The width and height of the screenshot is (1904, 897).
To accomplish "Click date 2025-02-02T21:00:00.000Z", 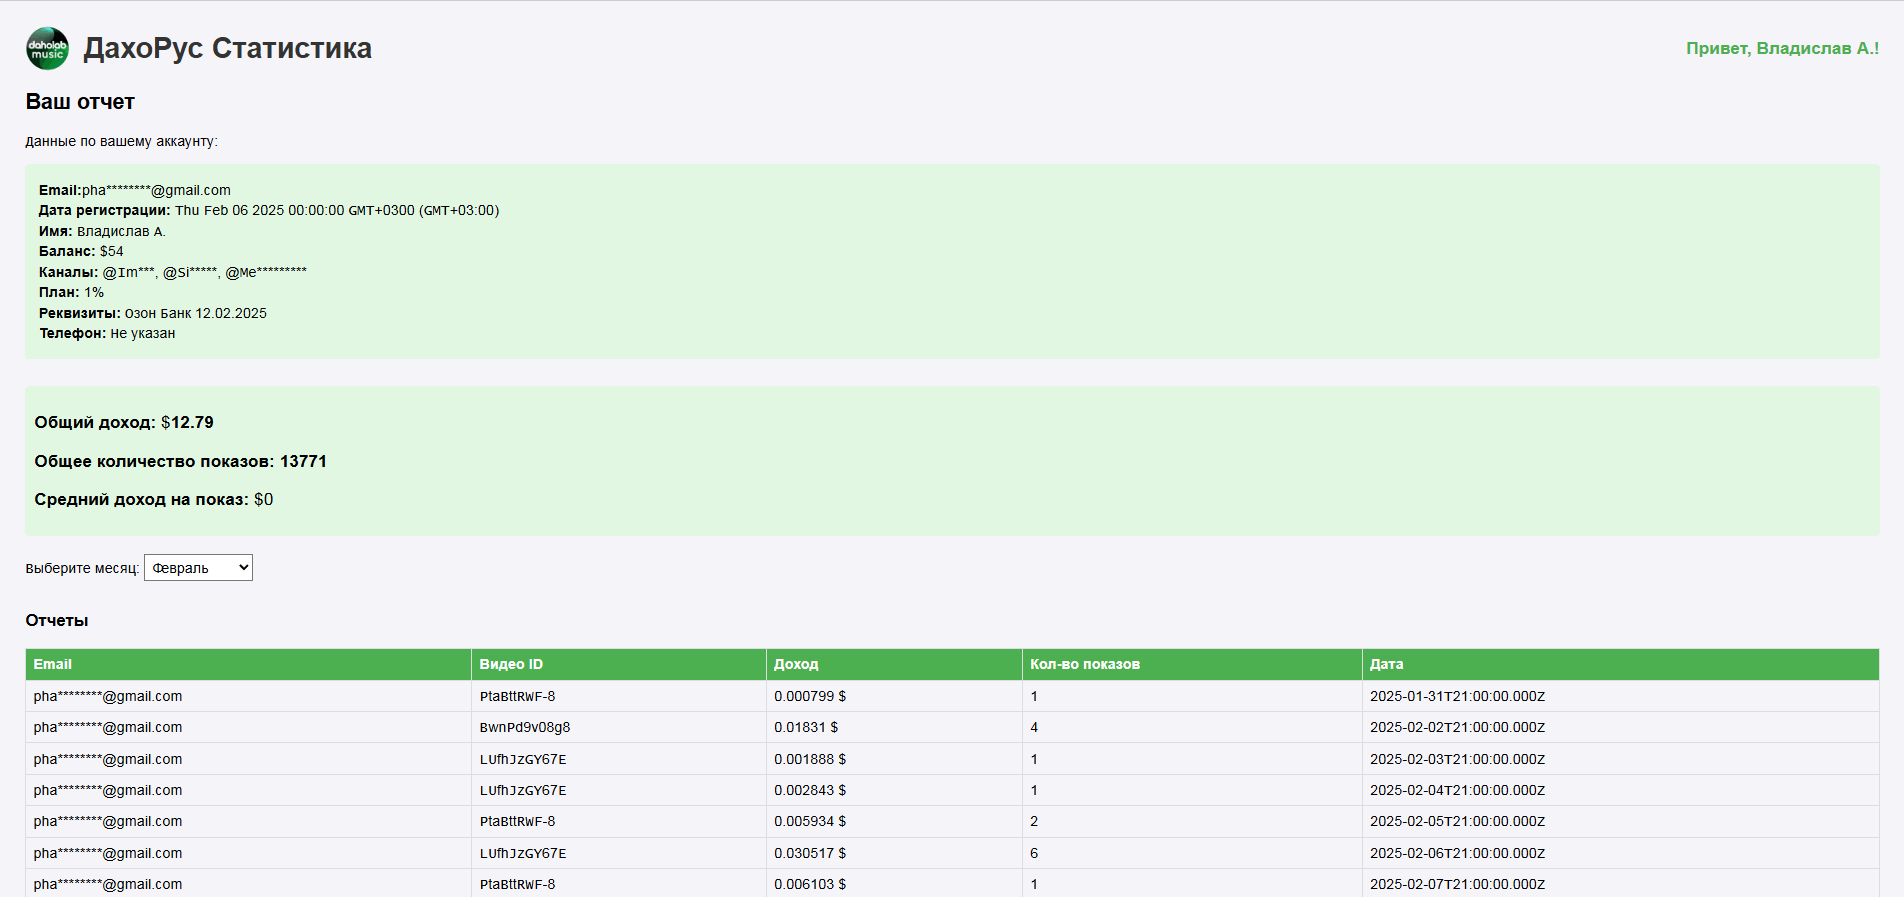I will pos(1457,727).
